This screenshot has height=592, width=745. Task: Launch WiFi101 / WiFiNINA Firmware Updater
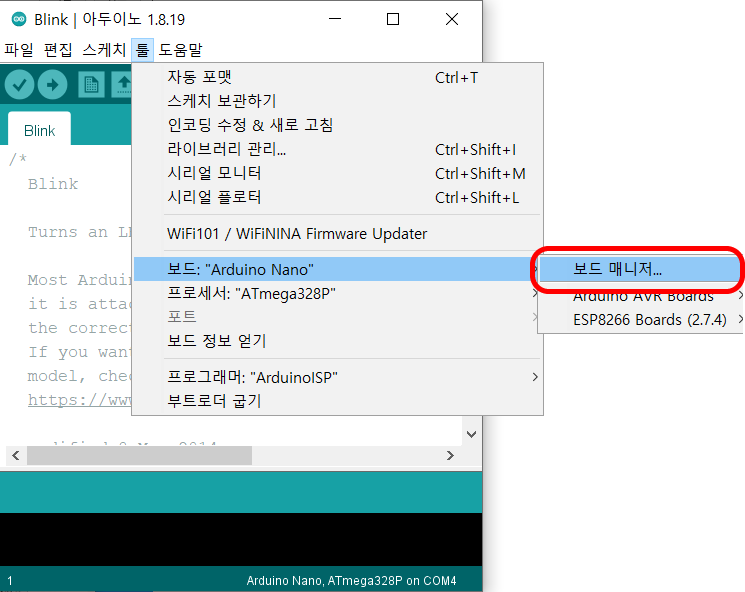point(337,234)
